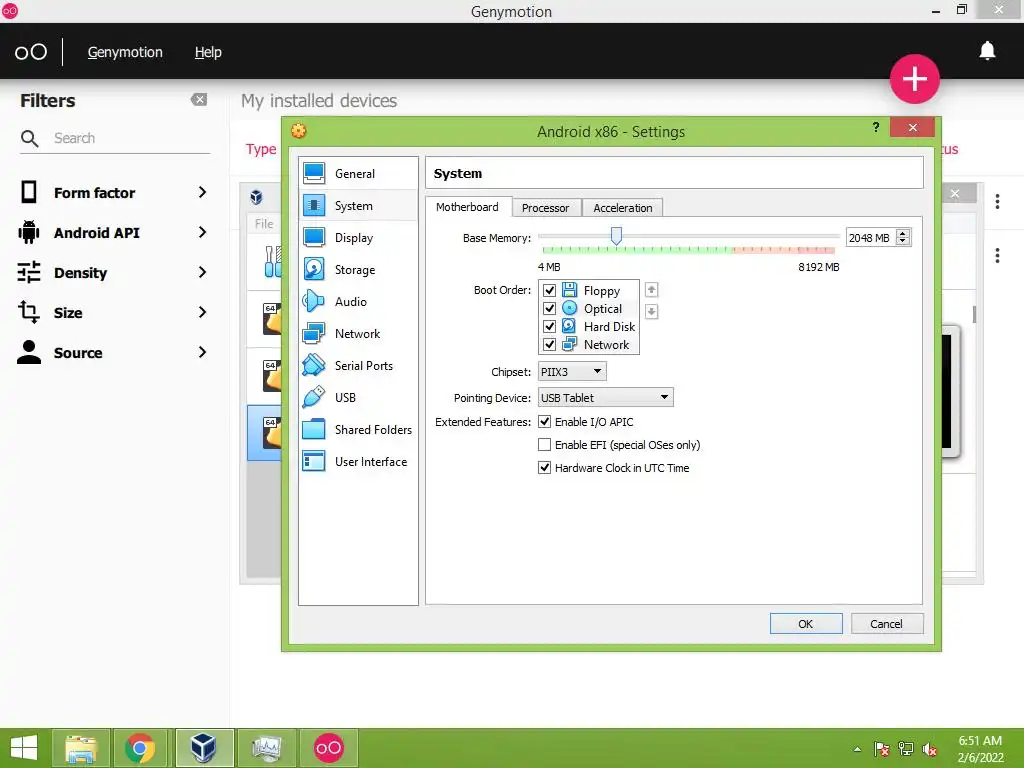Open first device row options menu
The height and width of the screenshot is (768, 1024).
coord(997,202)
